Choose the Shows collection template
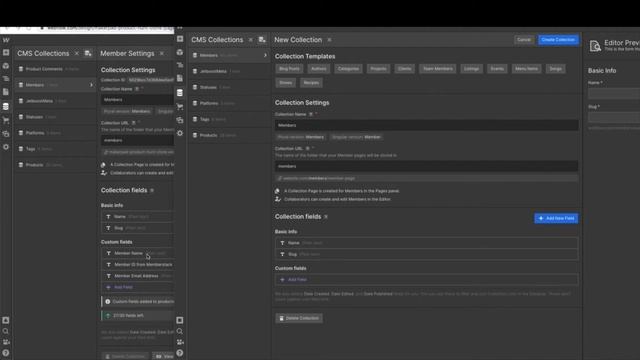The width and height of the screenshot is (640, 360). [286, 83]
